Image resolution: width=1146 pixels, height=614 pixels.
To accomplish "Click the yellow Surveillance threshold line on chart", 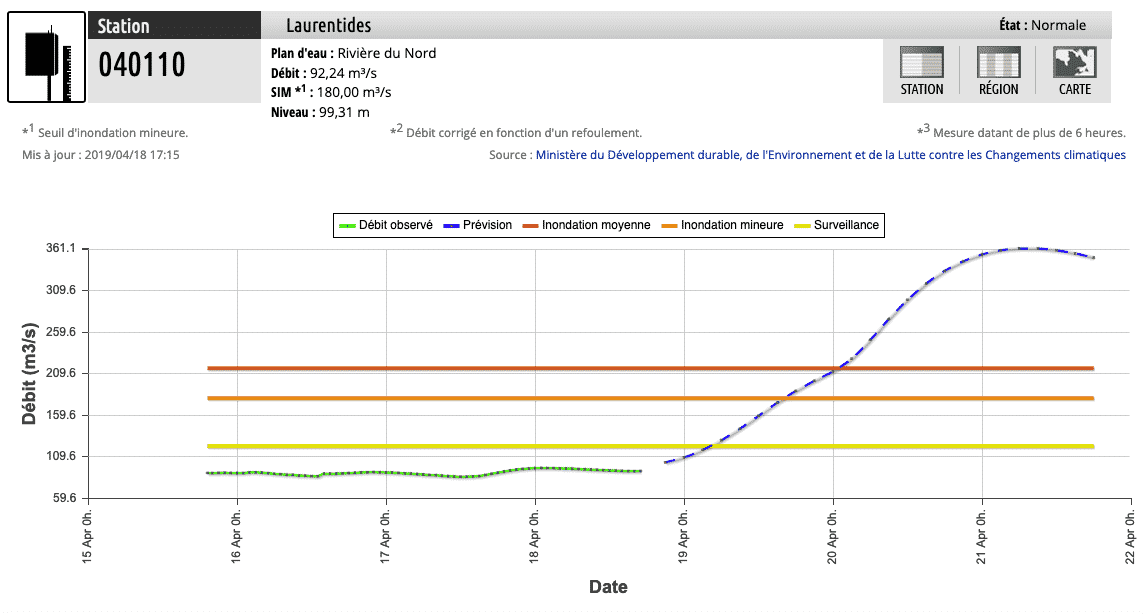I will (x=500, y=446).
